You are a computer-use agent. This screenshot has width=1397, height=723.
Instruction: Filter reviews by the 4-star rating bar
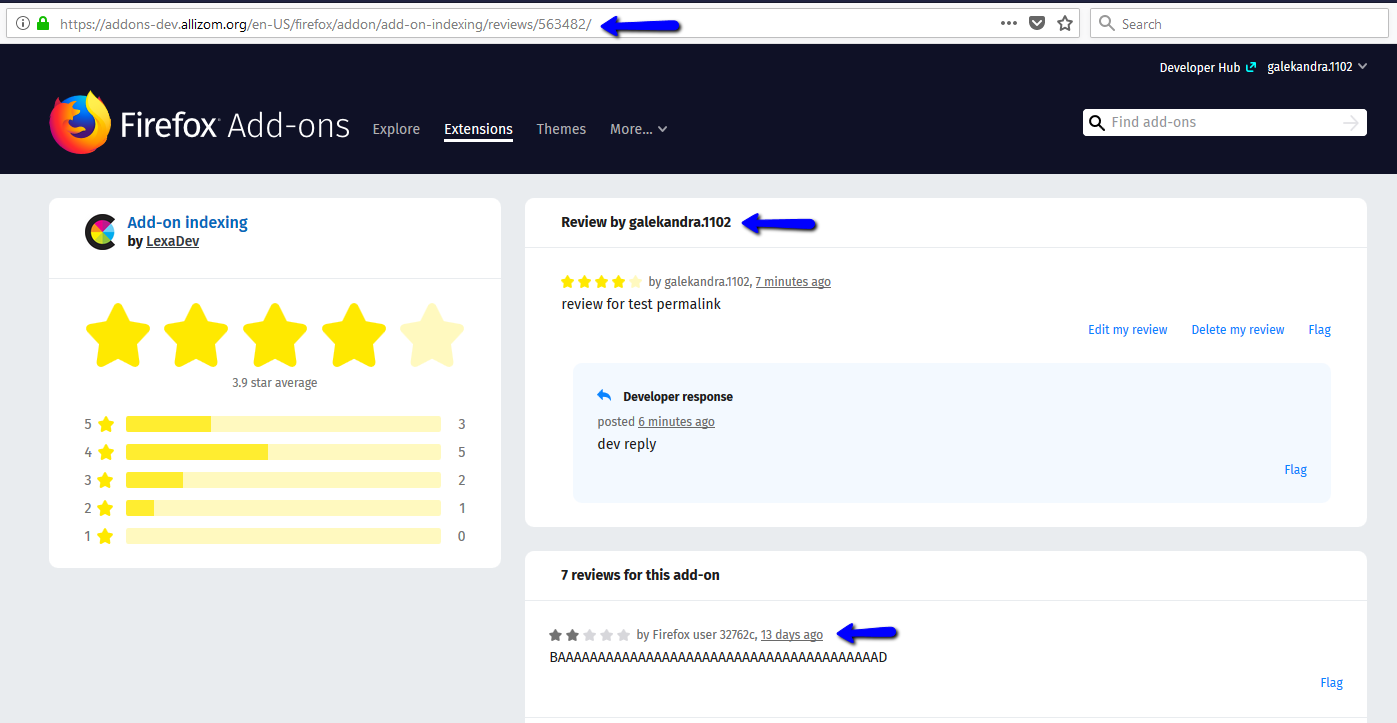[x=283, y=452]
